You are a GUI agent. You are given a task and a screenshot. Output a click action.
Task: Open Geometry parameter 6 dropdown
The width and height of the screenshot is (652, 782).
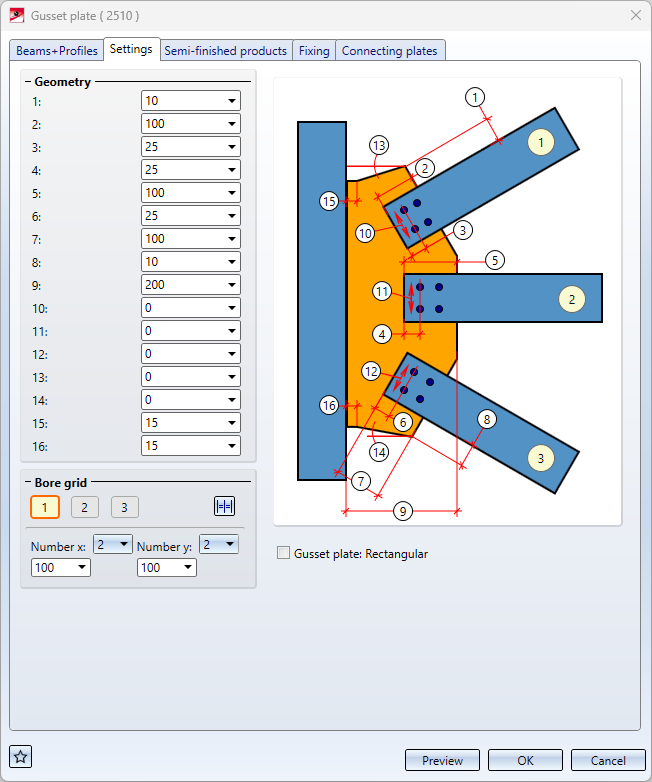pyautogui.click(x=232, y=215)
